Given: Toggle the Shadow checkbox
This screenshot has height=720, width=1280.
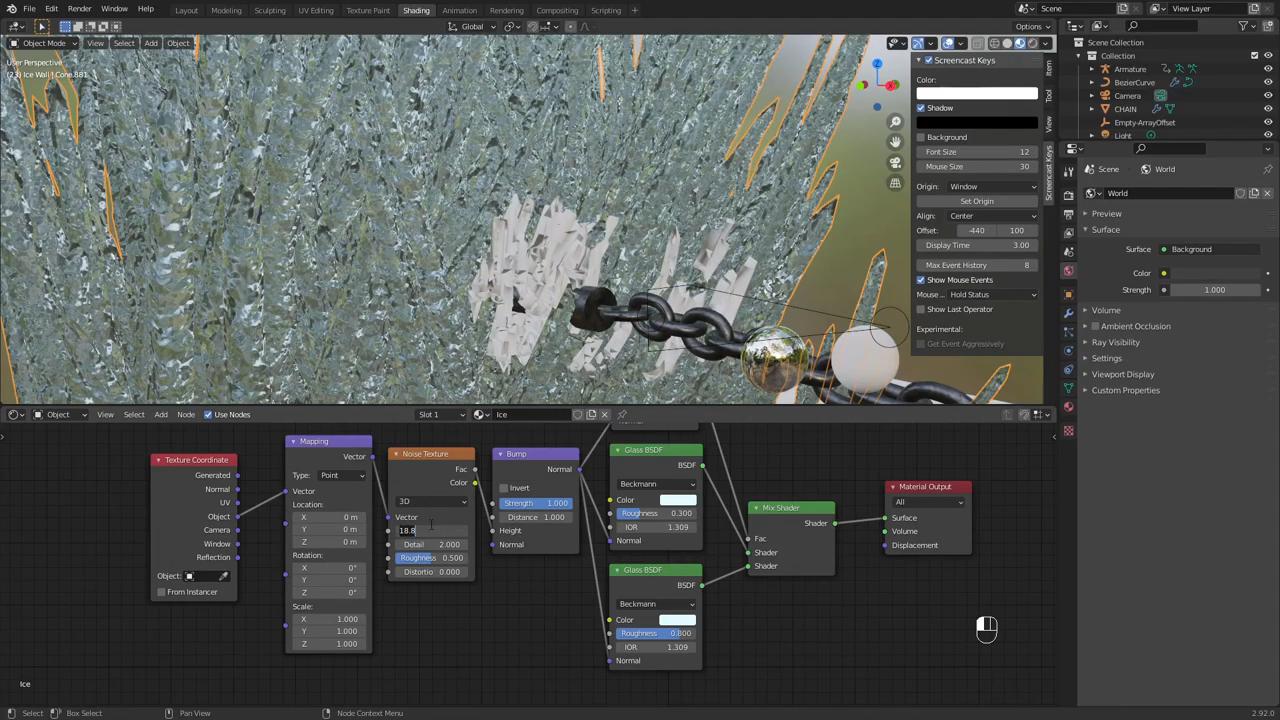Looking at the screenshot, I should pos(921,108).
